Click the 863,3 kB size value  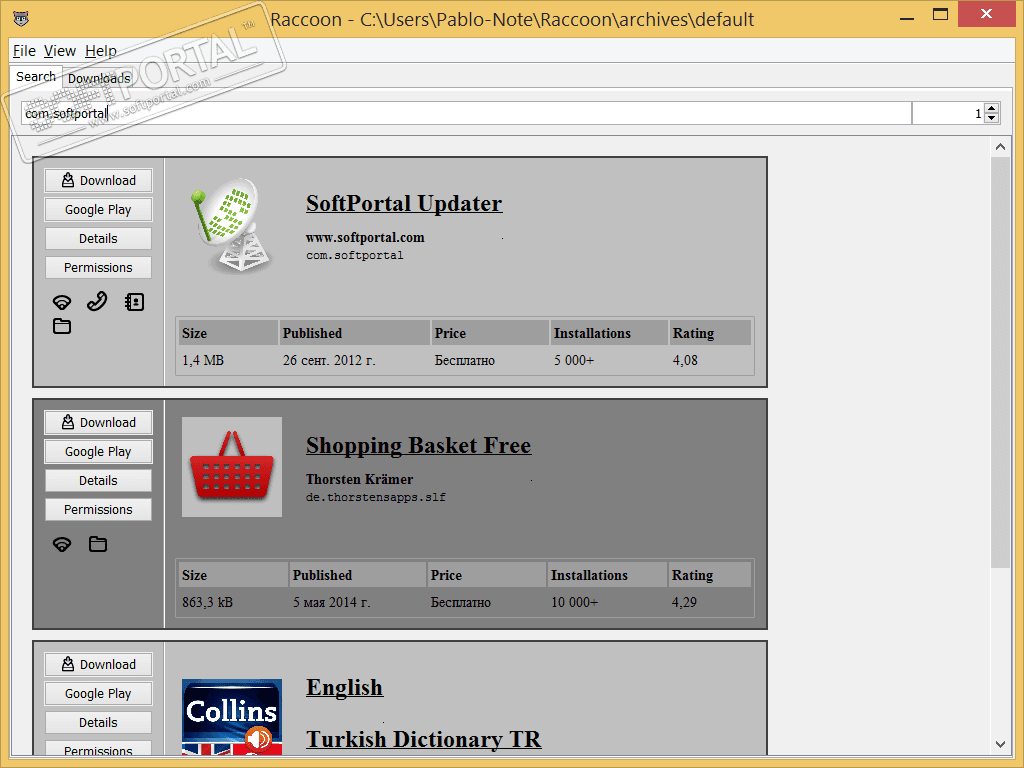(x=207, y=602)
